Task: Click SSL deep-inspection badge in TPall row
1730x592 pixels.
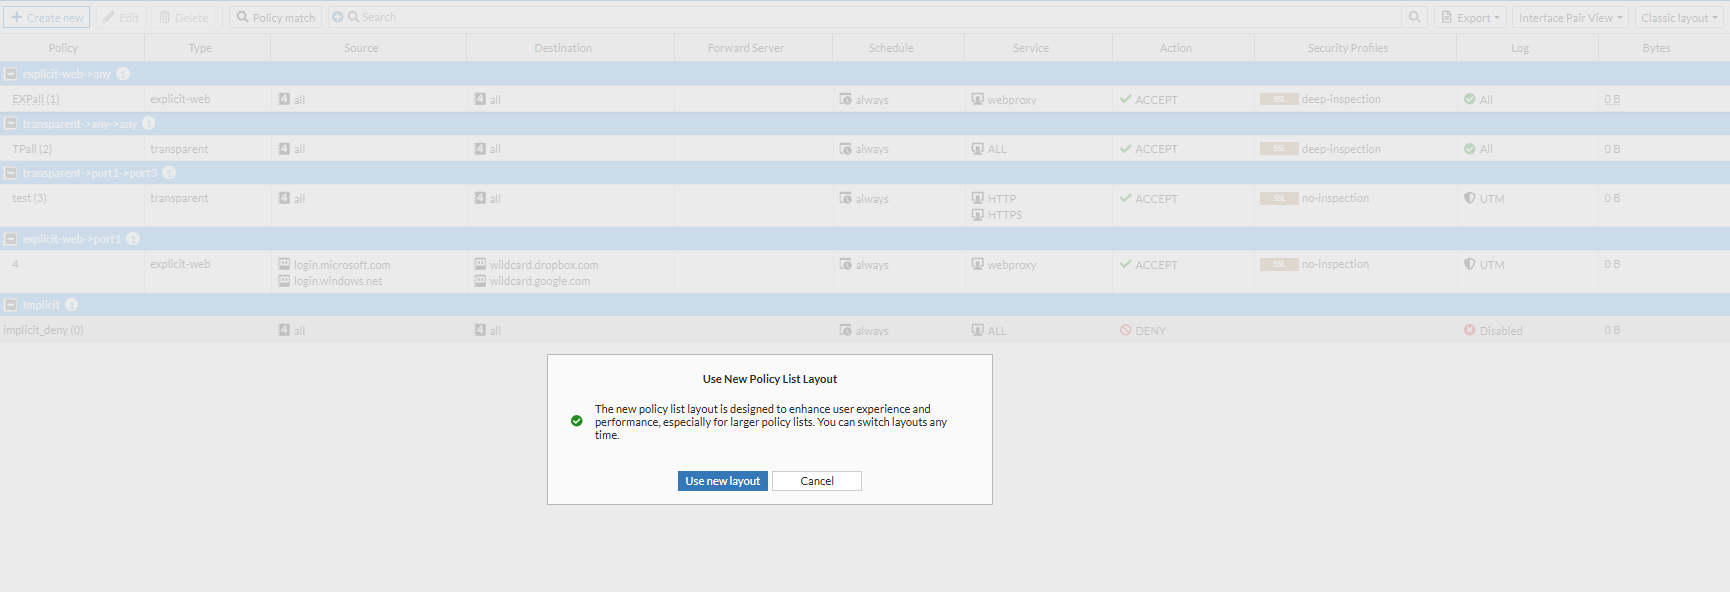Action: click(x=1279, y=149)
